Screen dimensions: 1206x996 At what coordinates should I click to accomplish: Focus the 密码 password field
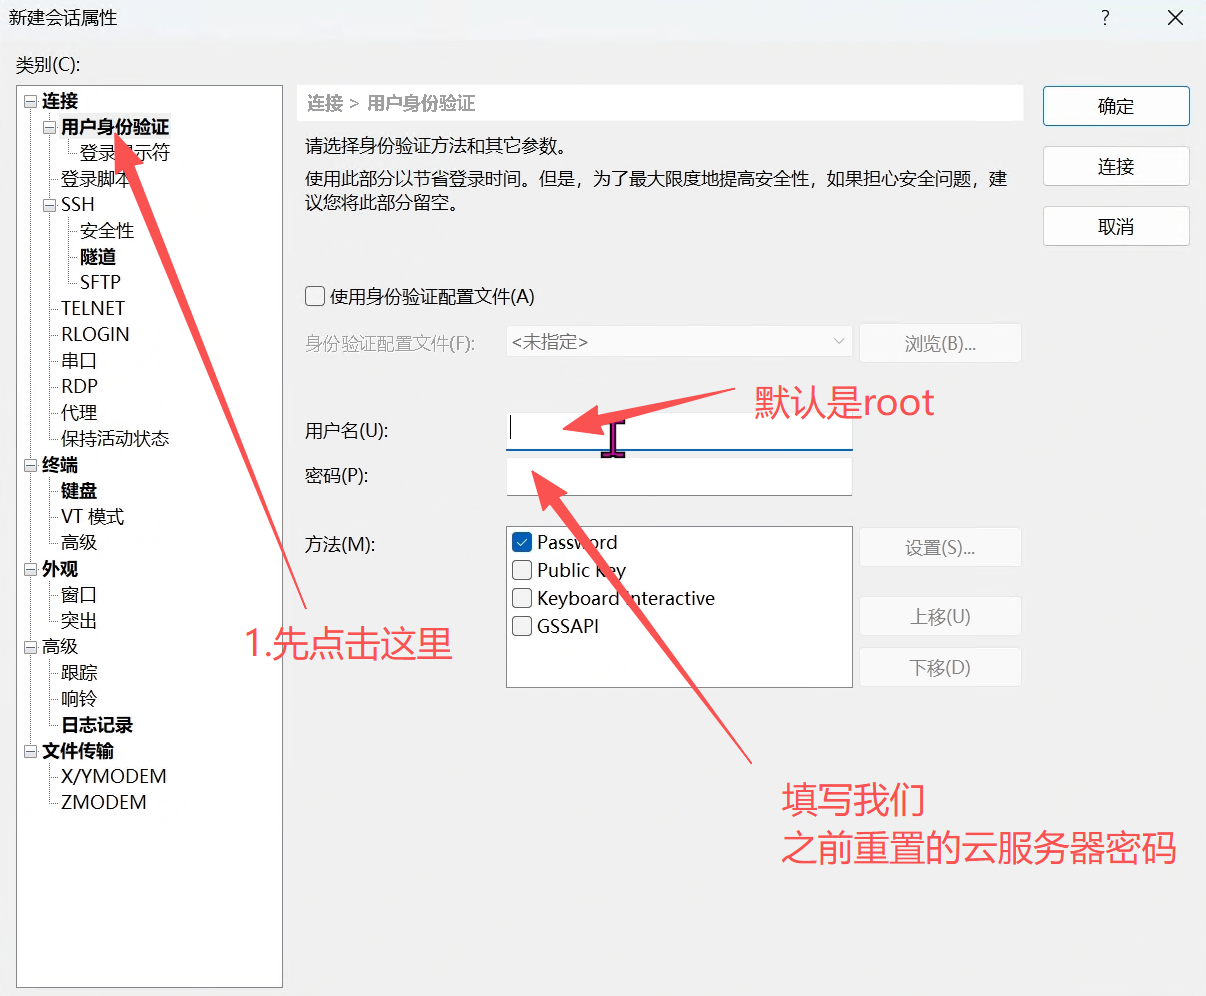pos(679,477)
